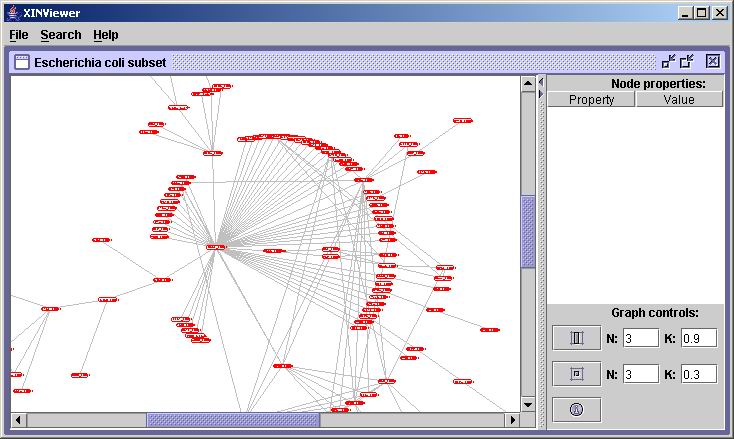
Task: Minimize the Escherichia coli subset internal frame
Action: click(x=668, y=61)
